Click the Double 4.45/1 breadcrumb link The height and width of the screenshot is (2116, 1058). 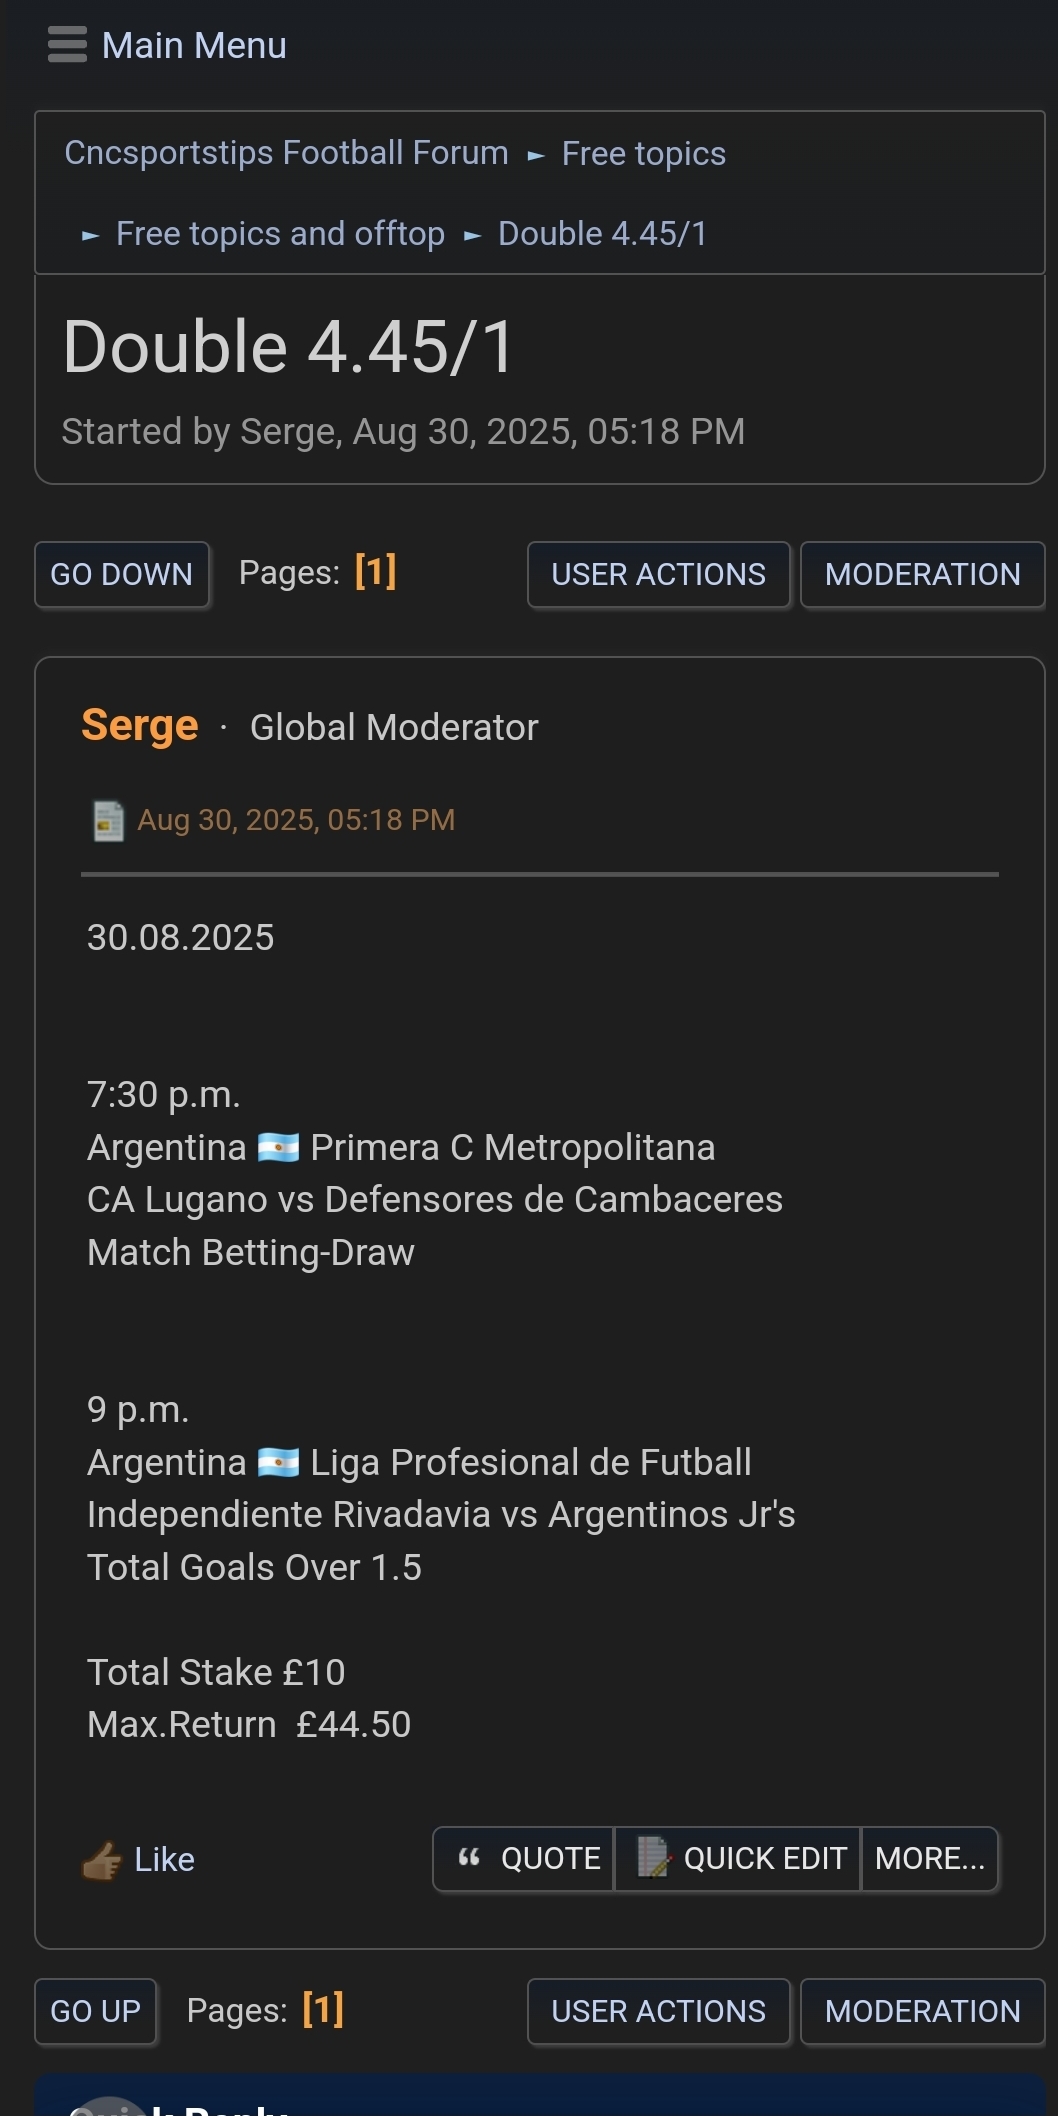tap(602, 234)
